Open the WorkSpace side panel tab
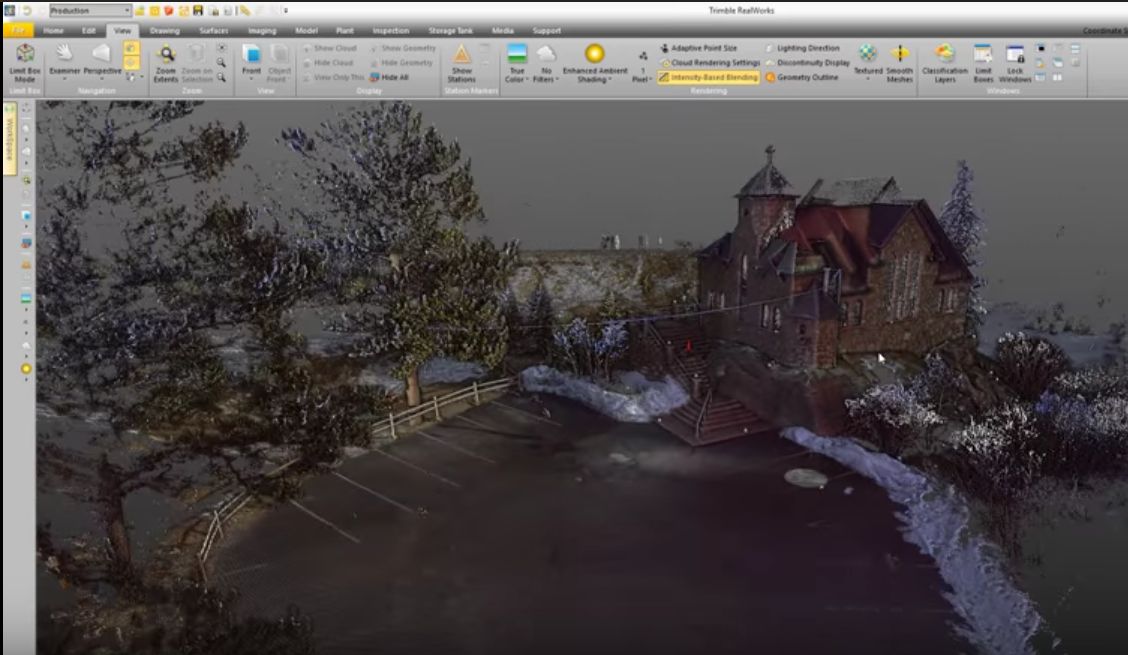1128x655 pixels. [x=10, y=146]
